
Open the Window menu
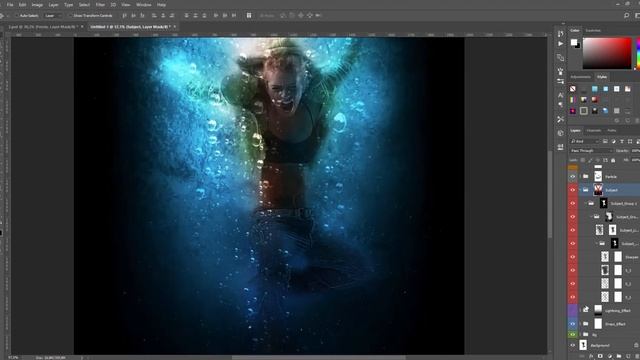coord(143,5)
